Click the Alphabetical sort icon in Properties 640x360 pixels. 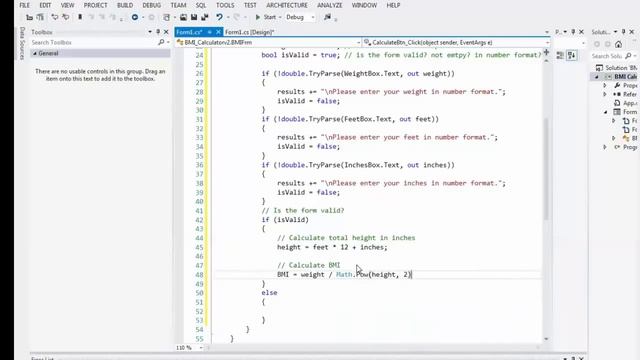571,56
